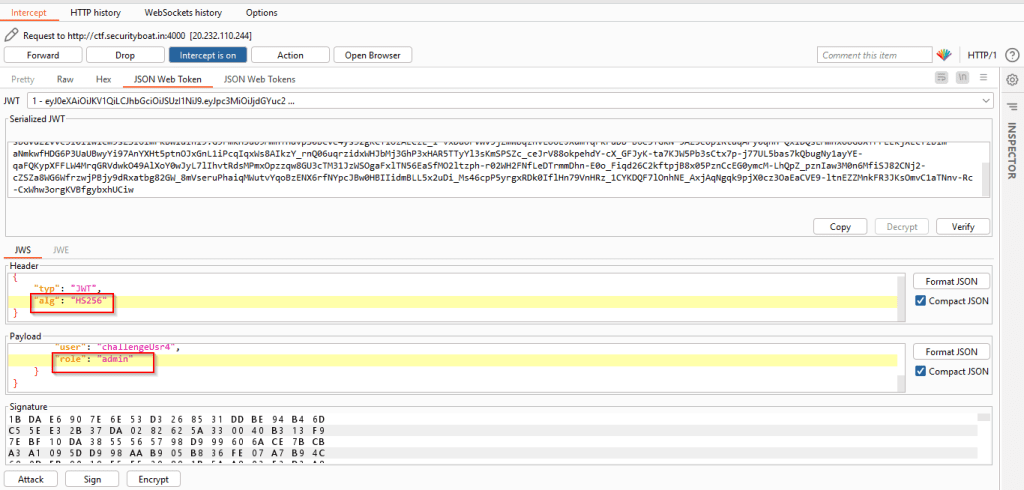1024x490 pixels.
Task: Toggle the line wrap icon in editor toolbar
Action: 941,78
